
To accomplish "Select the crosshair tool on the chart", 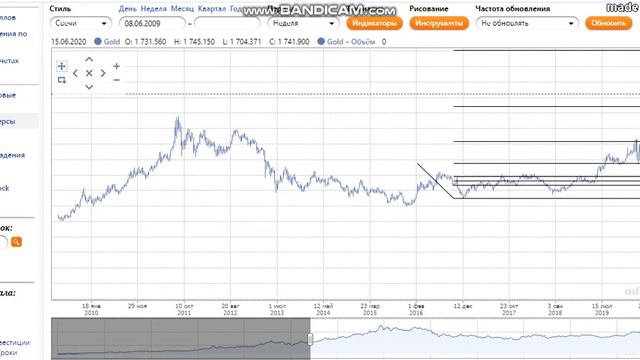I will (x=62, y=66).
